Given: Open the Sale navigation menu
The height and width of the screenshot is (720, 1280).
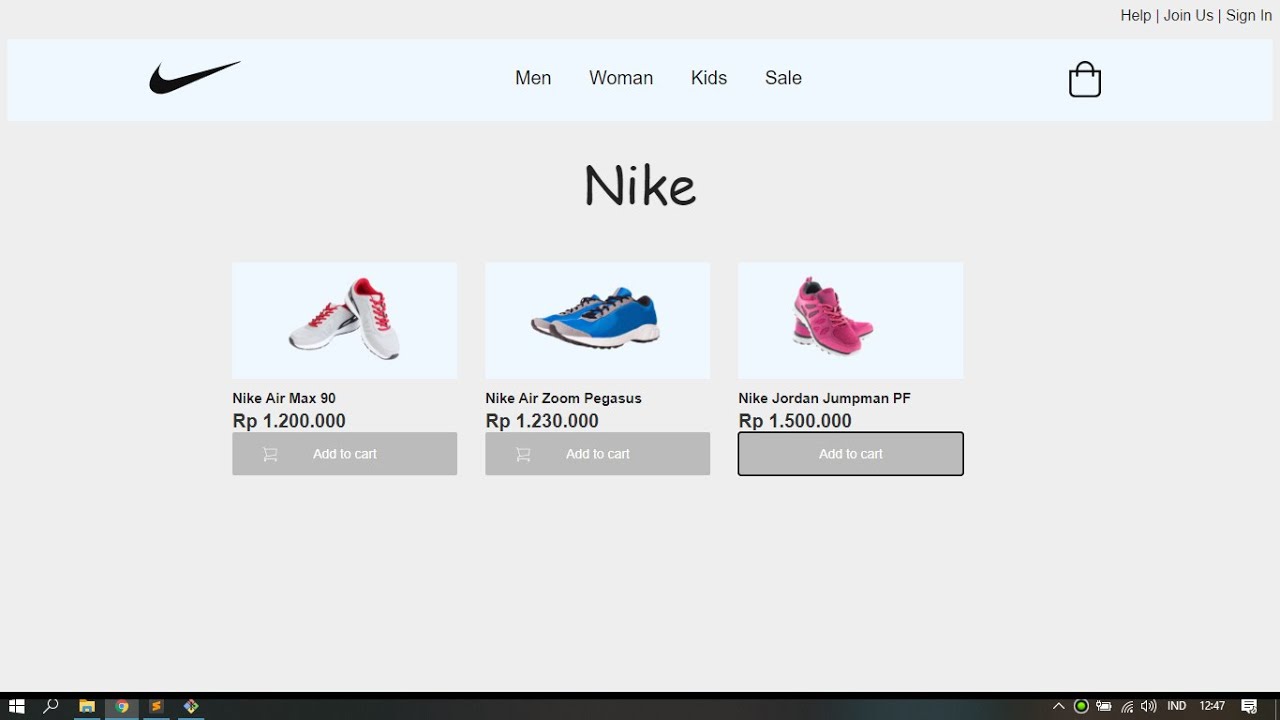Looking at the screenshot, I should click(x=783, y=78).
